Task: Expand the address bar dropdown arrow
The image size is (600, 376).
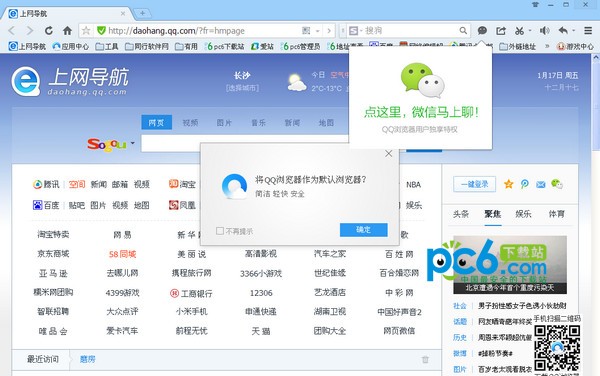Action: [317, 31]
